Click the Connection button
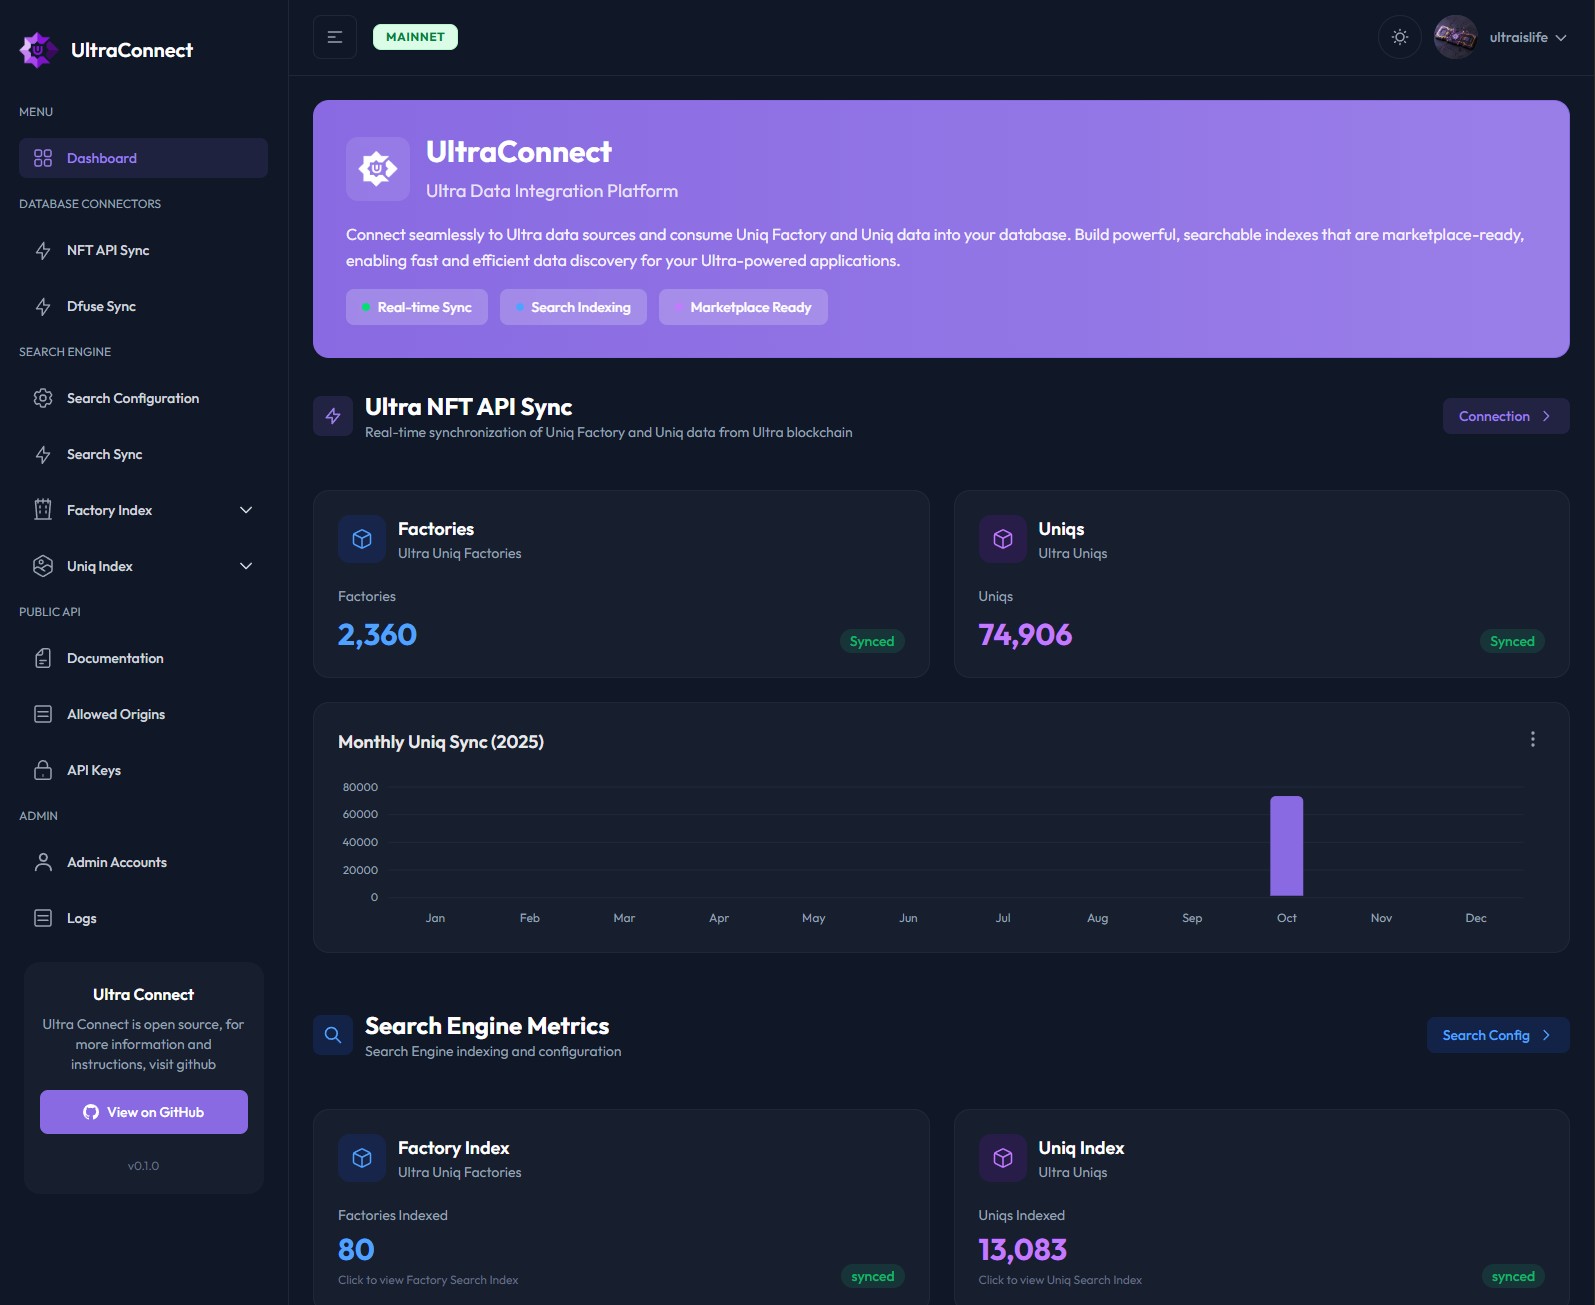The width and height of the screenshot is (1595, 1305). (x=1505, y=416)
